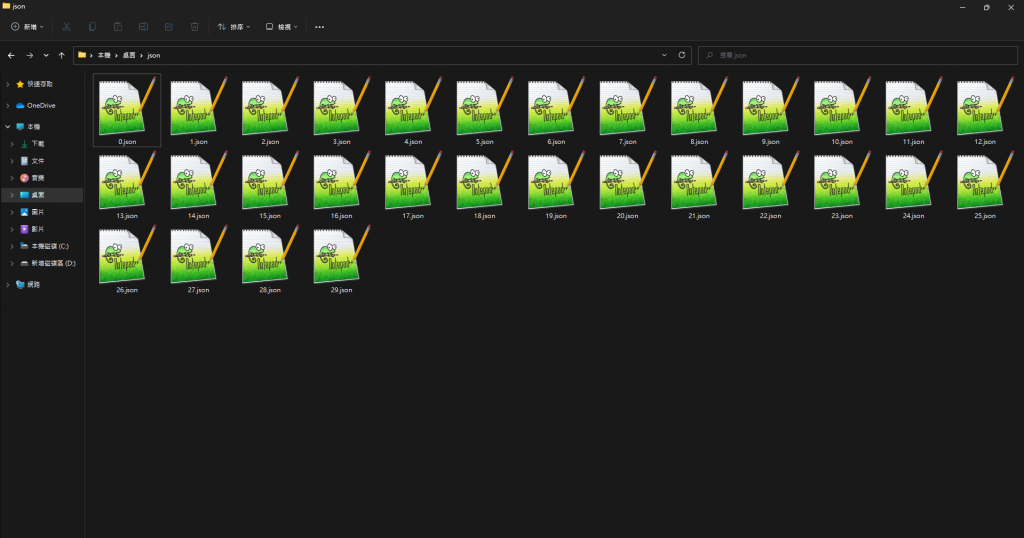Select the 26.json file icon
This screenshot has height=538, width=1024.
(x=127, y=254)
